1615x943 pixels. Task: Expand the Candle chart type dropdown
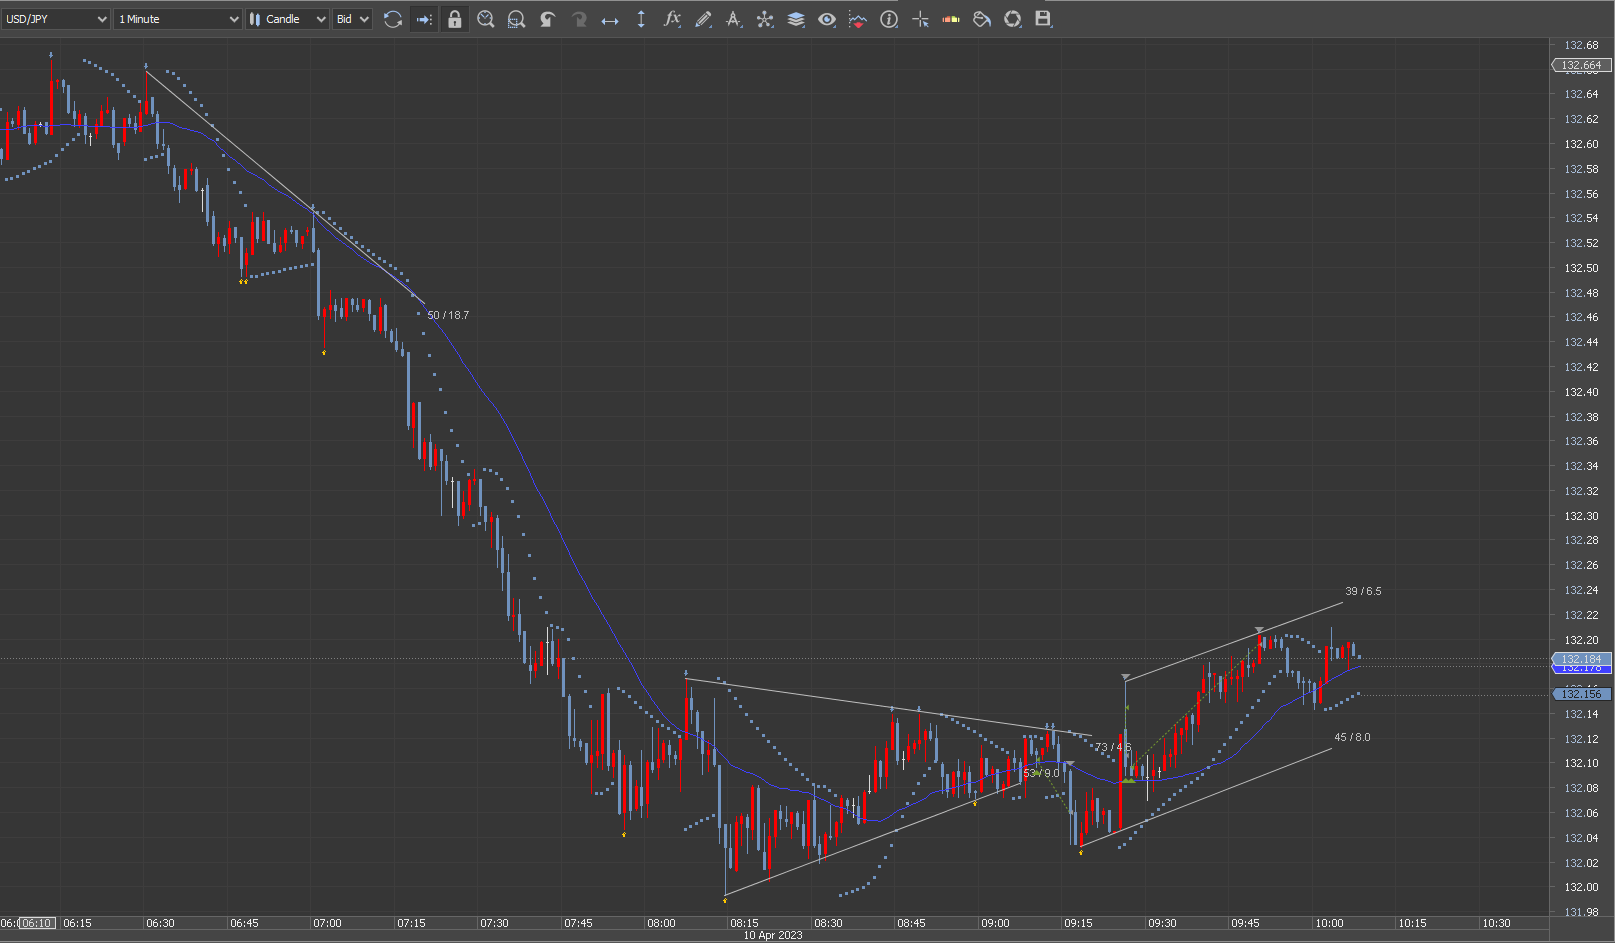[287, 19]
